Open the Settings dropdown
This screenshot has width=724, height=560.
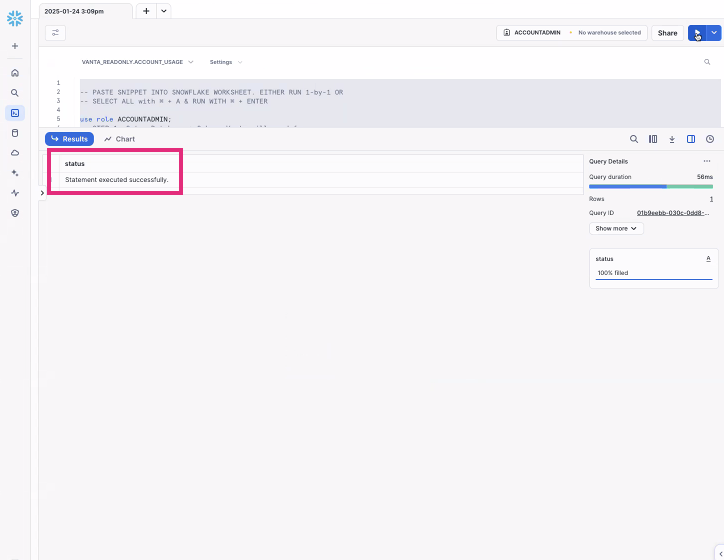(x=226, y=62)
